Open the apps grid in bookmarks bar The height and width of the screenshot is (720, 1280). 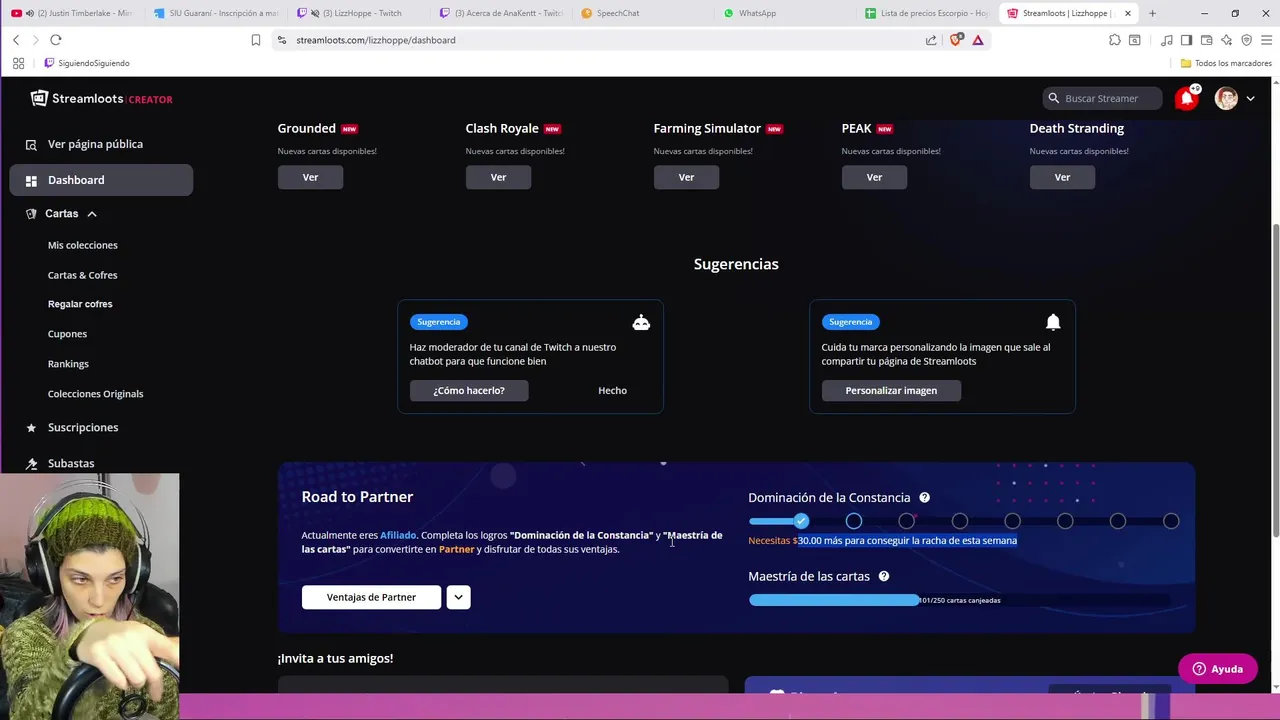click(x=18, y=63)
